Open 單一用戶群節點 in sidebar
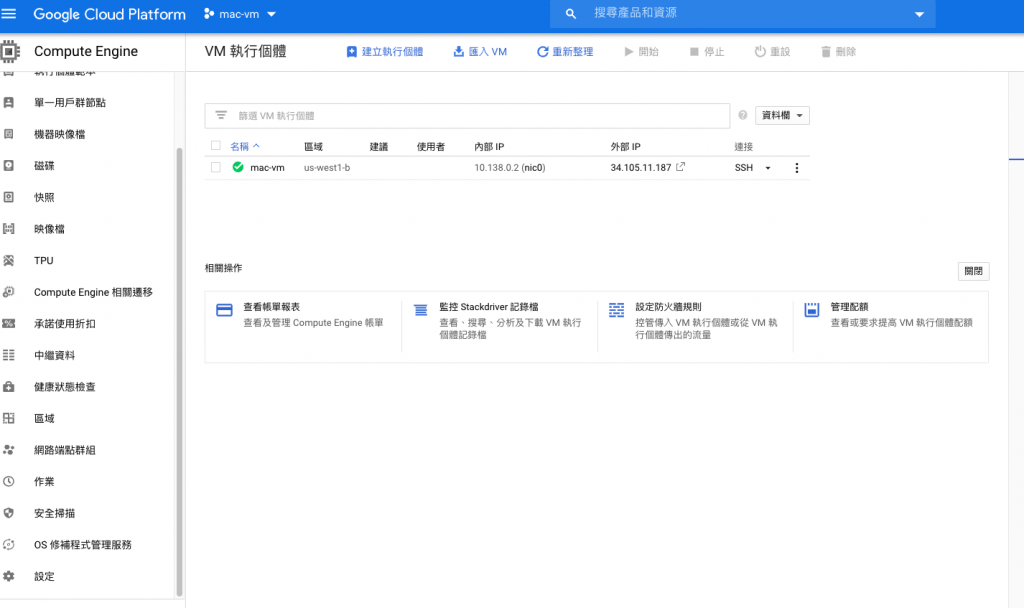This screenshot has height=608, width=1024. tap(70, 103)
